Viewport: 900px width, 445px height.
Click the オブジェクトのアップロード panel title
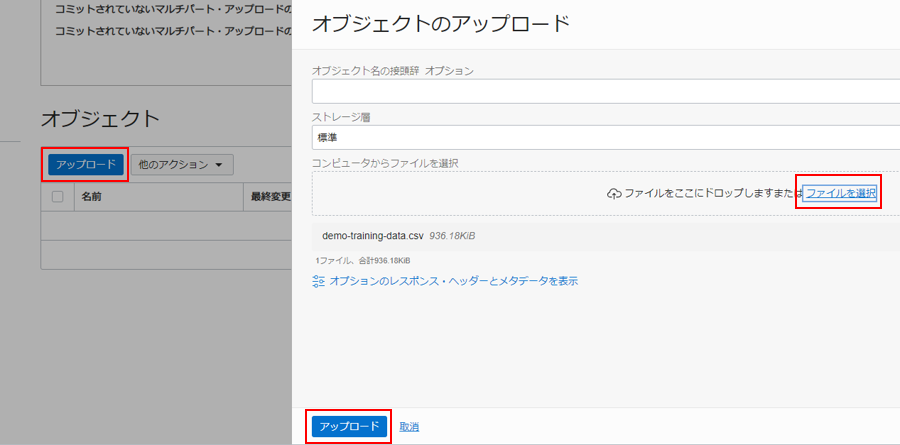[441, 24]
